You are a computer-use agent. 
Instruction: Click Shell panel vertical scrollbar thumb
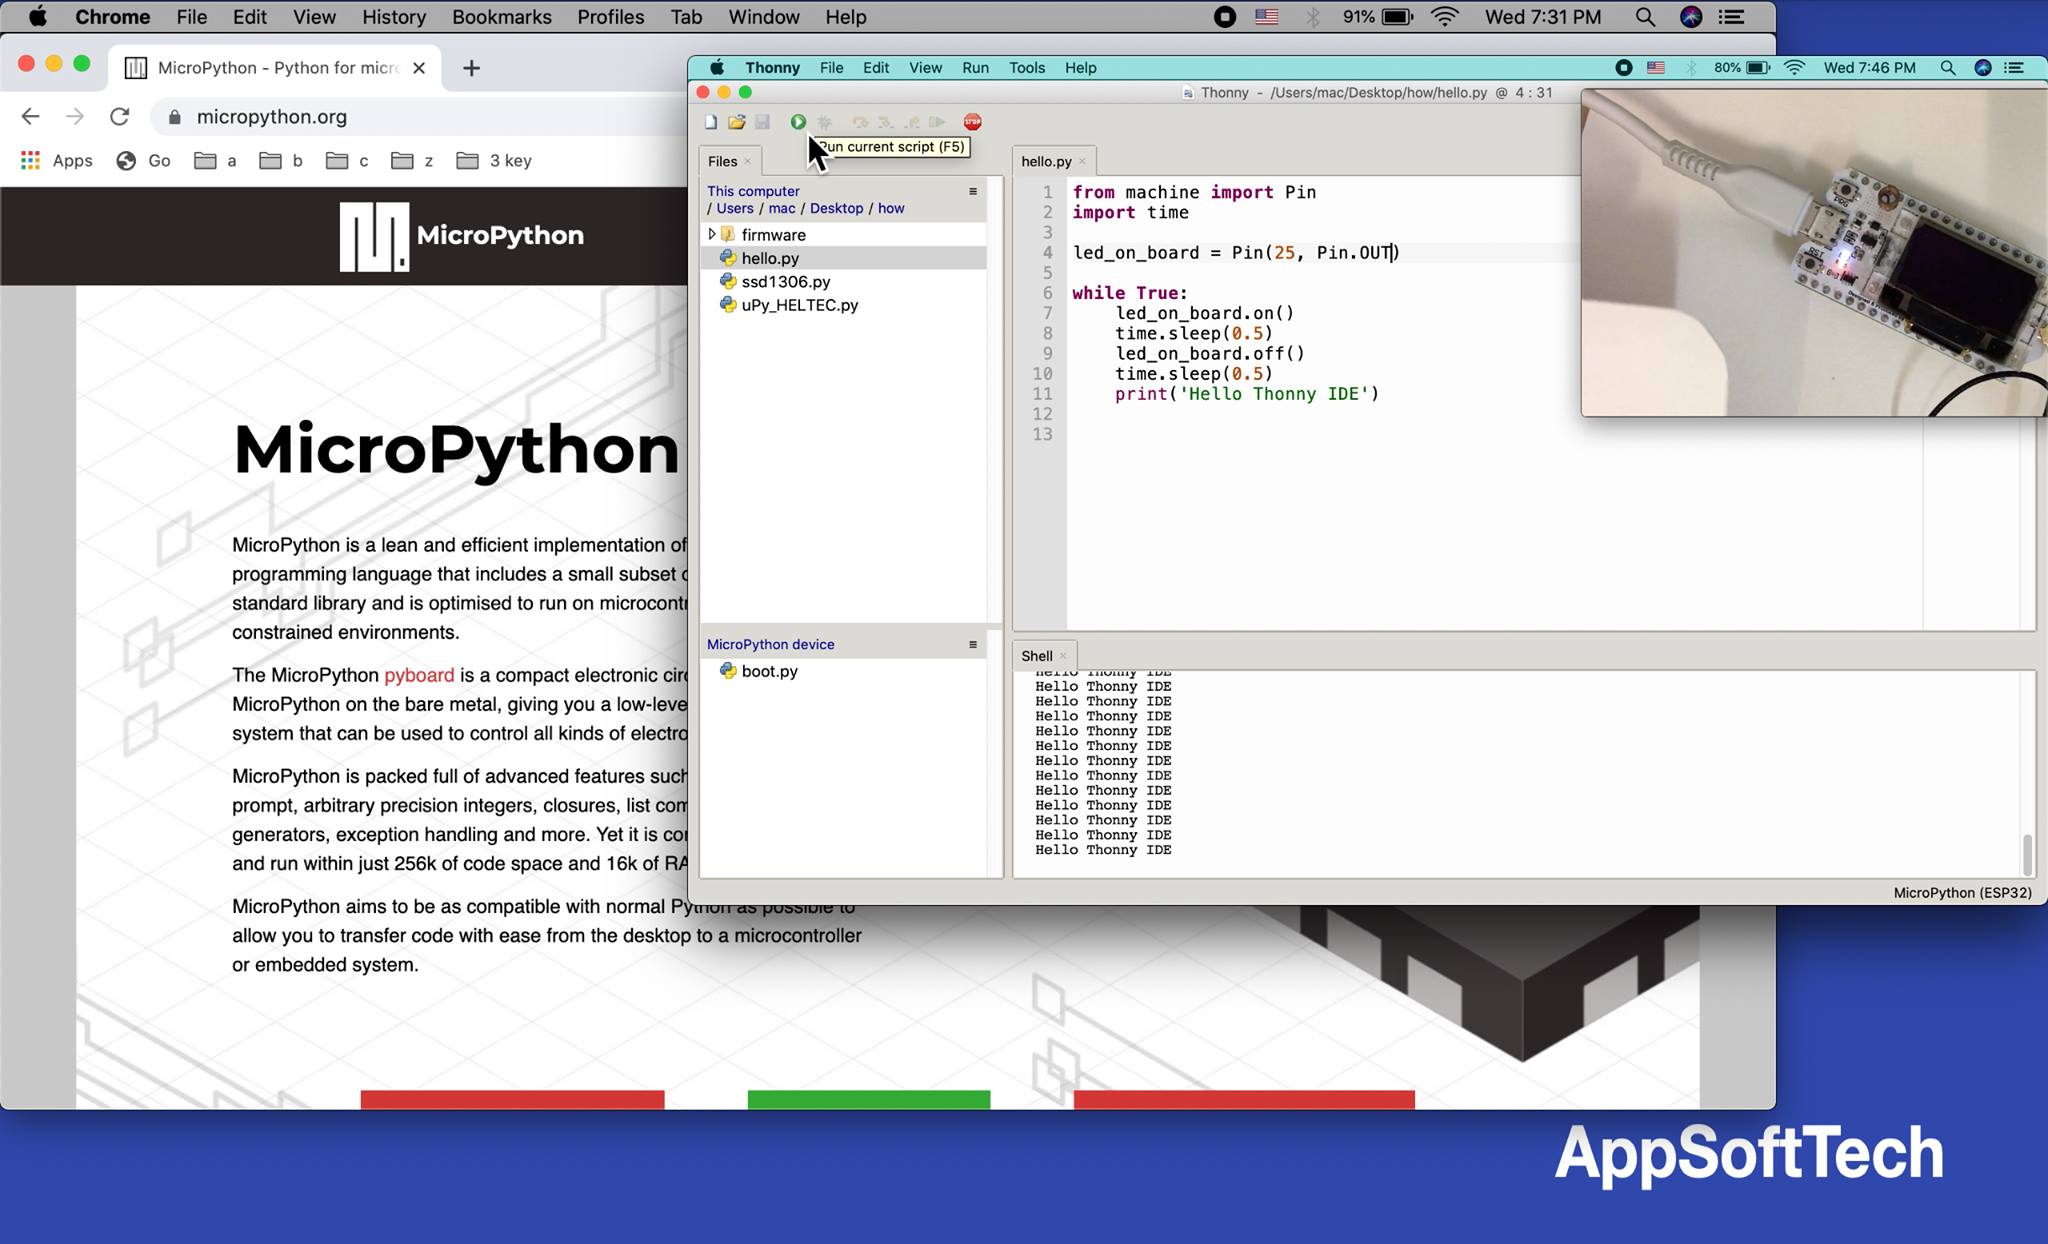pos(2027,854)
